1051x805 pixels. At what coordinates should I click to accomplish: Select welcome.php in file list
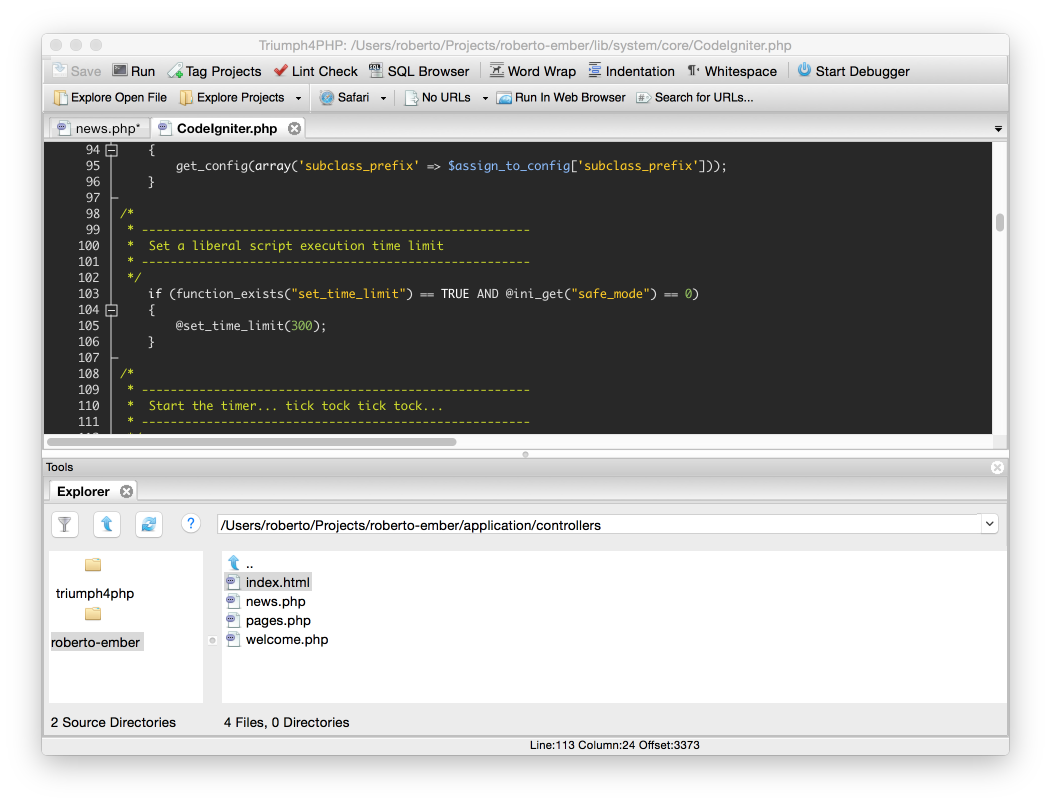(277, 639)
